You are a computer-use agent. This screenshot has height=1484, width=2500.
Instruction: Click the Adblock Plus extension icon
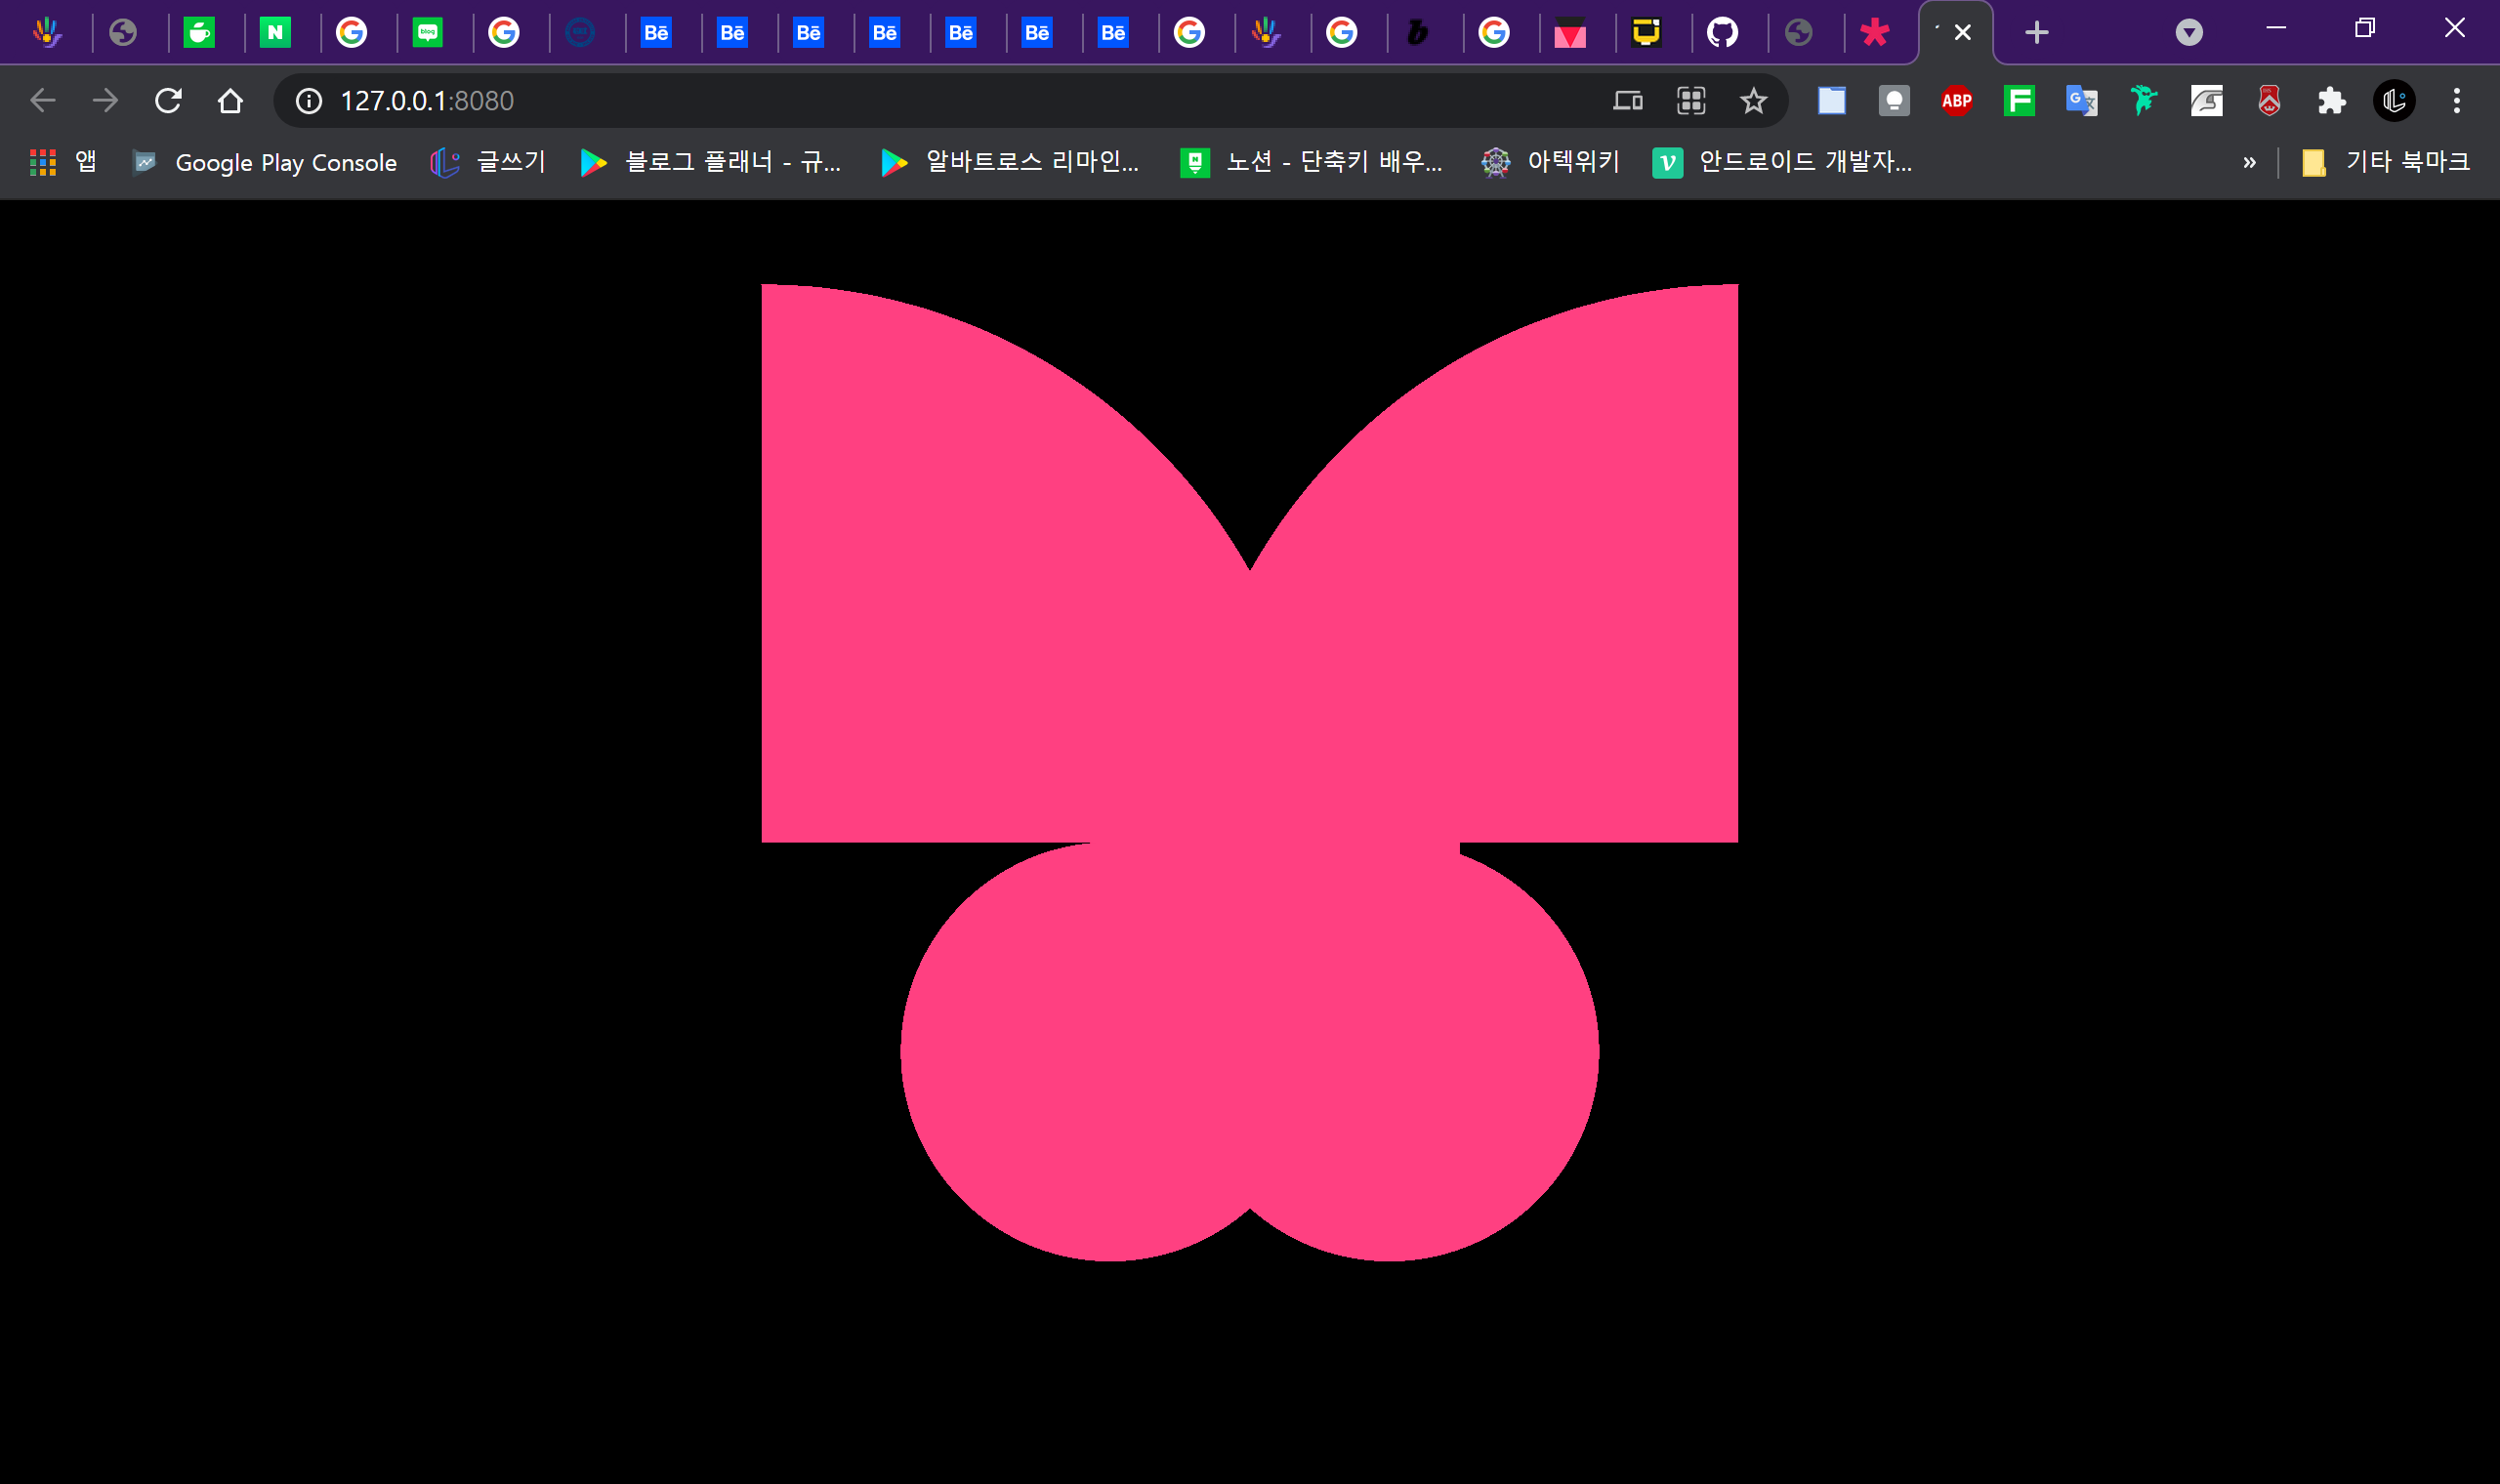(x=1956, y=101)
